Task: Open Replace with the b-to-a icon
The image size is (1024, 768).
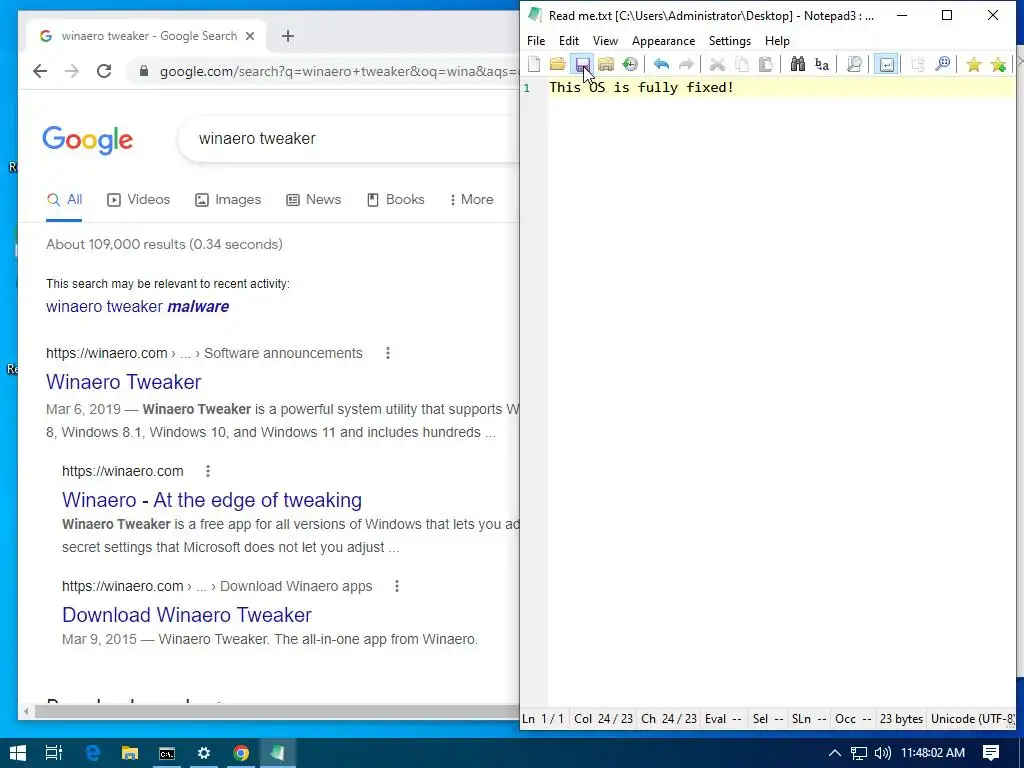Action: [822, 64]
